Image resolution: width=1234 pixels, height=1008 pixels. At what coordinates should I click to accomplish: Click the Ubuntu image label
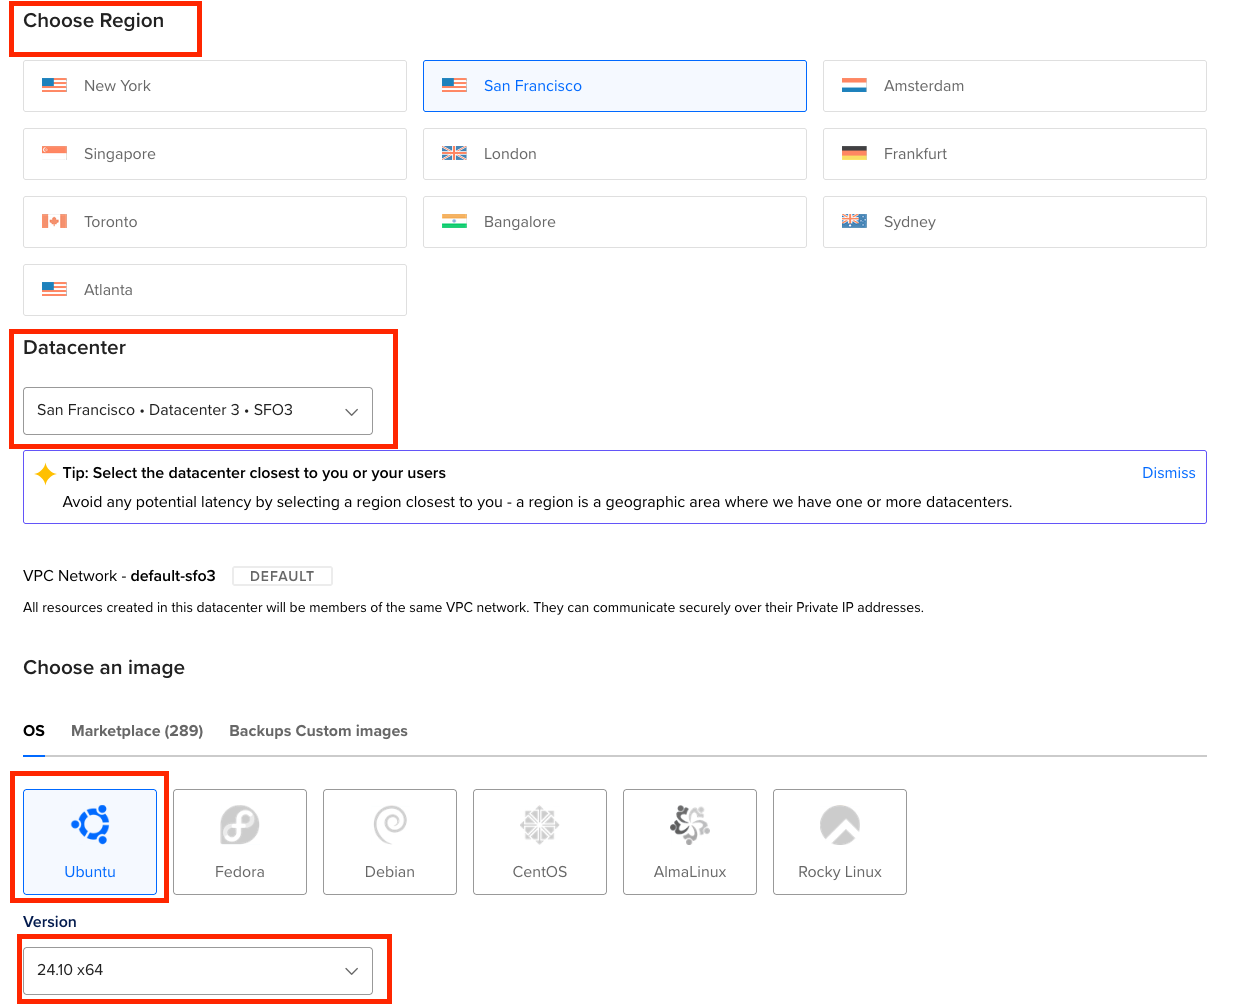tap(90, 872)
